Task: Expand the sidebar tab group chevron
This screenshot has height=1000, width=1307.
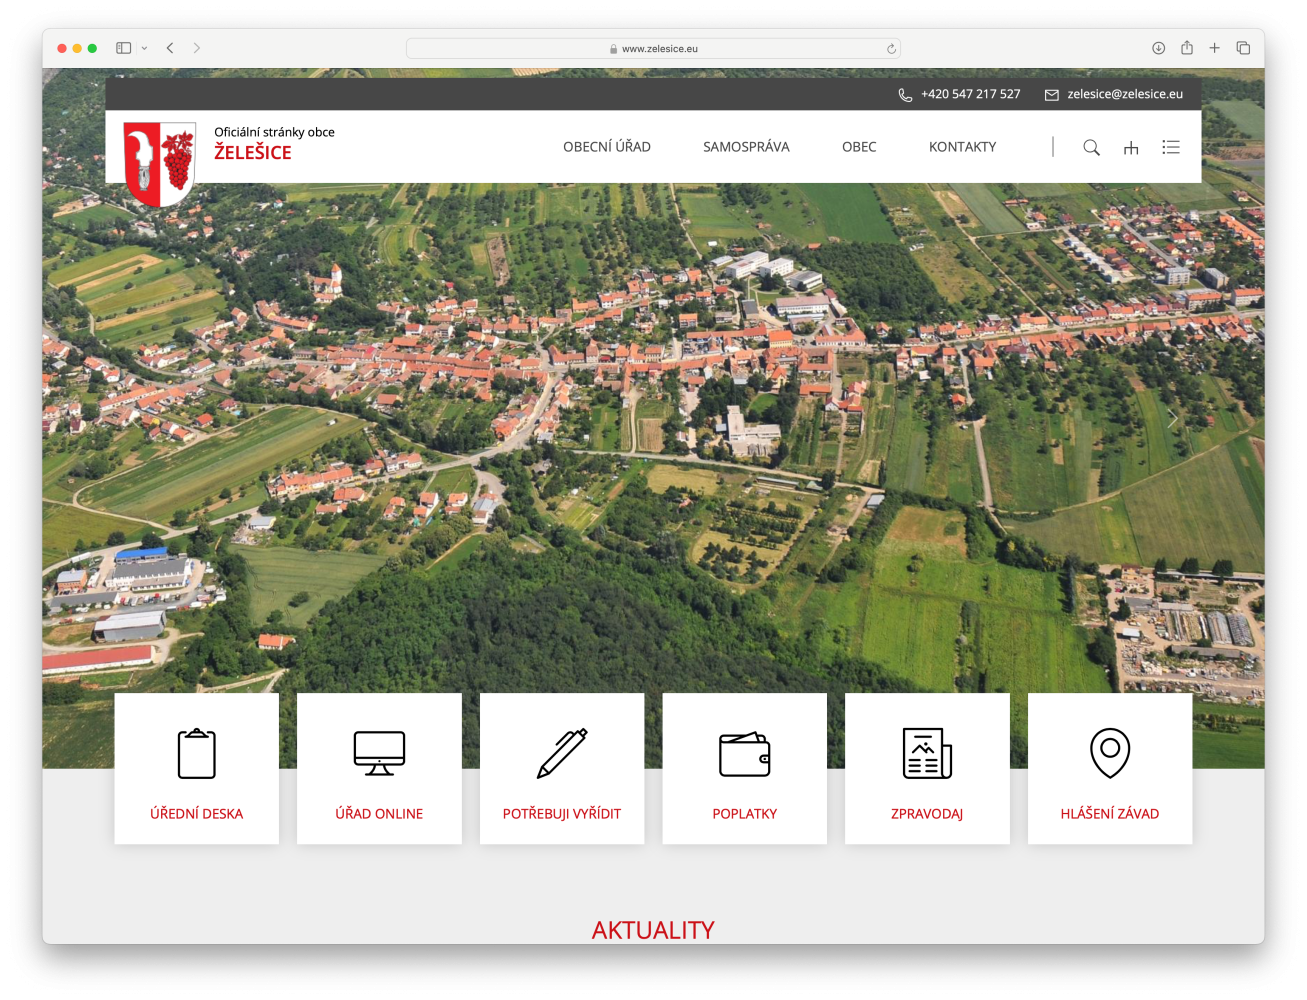Action: (145, 48)
